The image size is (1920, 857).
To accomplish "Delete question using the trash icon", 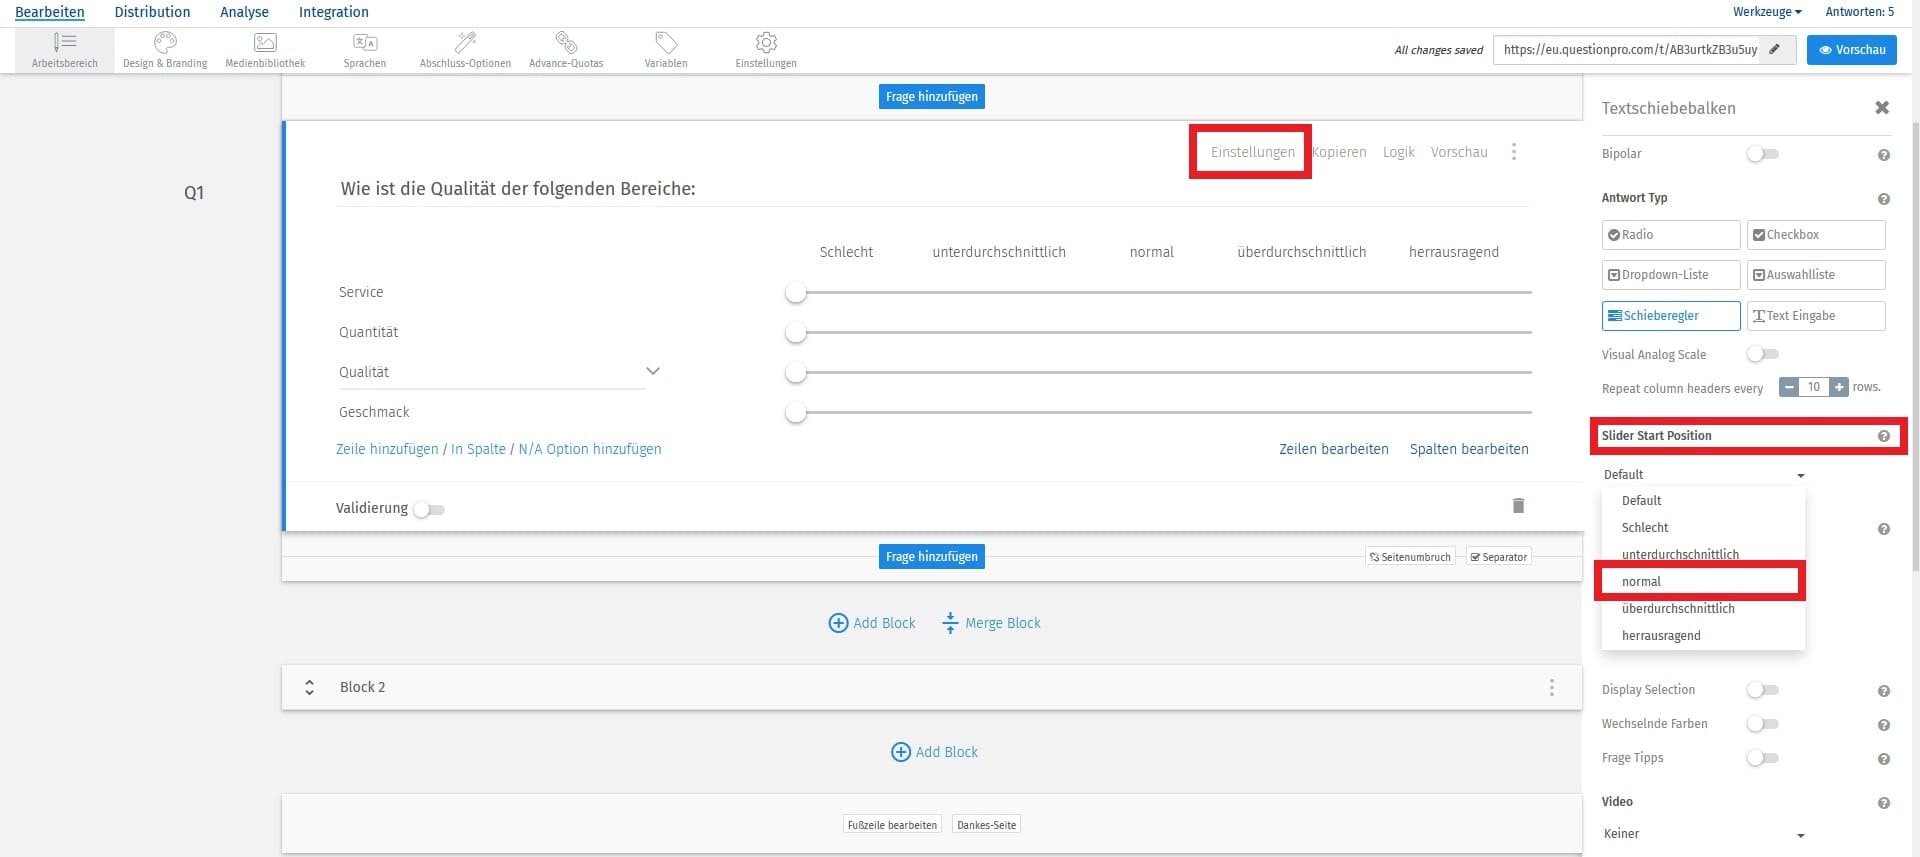I will click(1518, 505).
